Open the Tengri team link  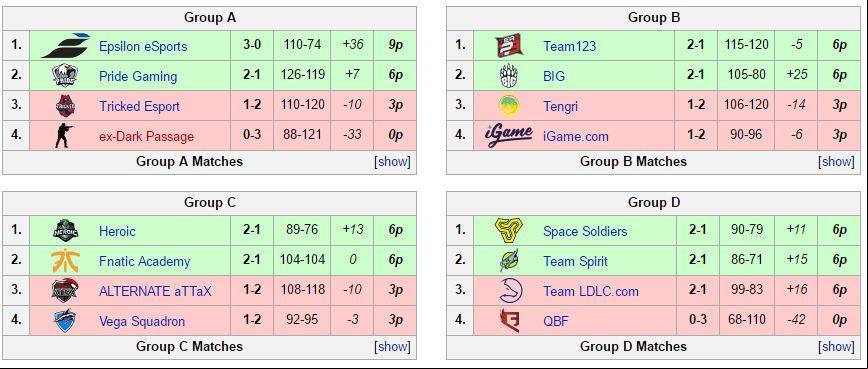coord(560,106)
